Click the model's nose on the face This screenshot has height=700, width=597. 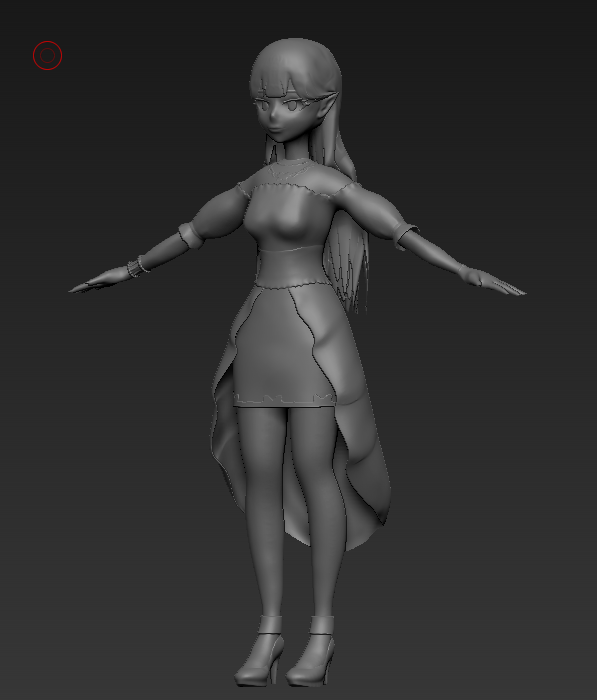pyautogui.click(x=273, y=117)
